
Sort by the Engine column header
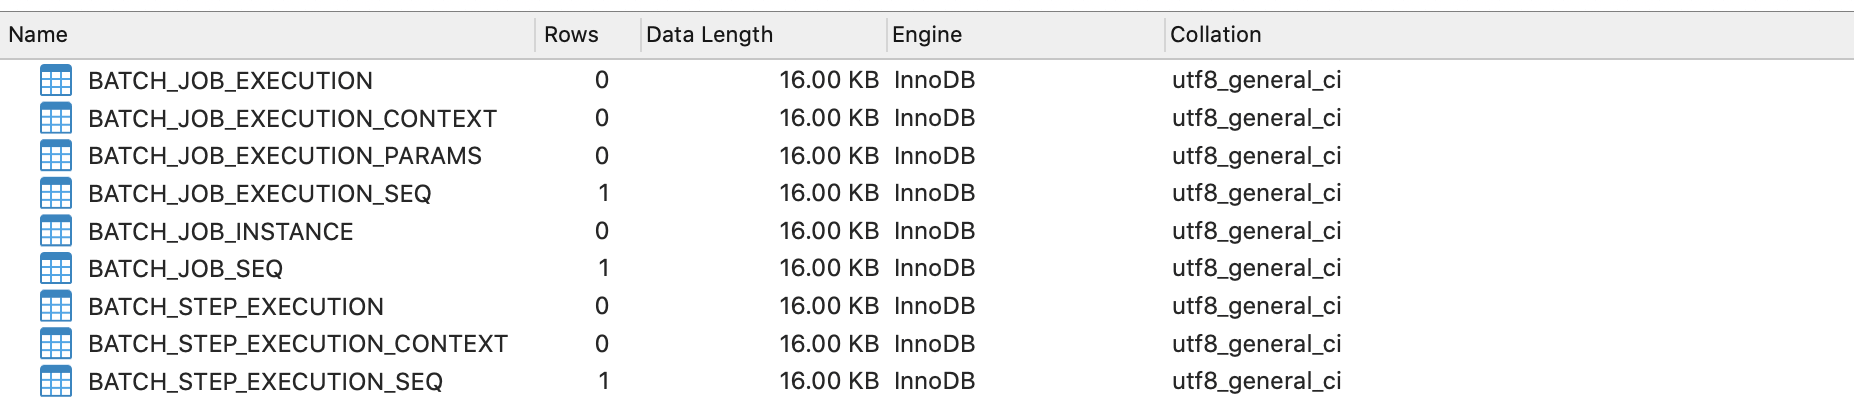coord(1026,35)
